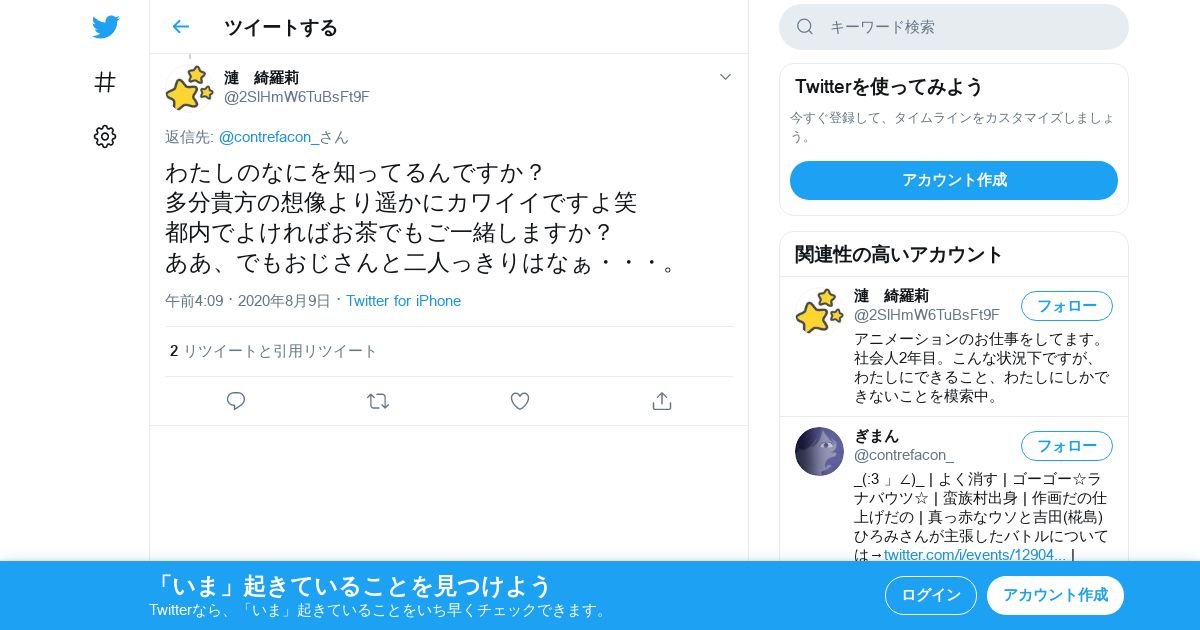
Task: Click the アカウント作成 button in sidebar panel
Action: coord(954,180)
